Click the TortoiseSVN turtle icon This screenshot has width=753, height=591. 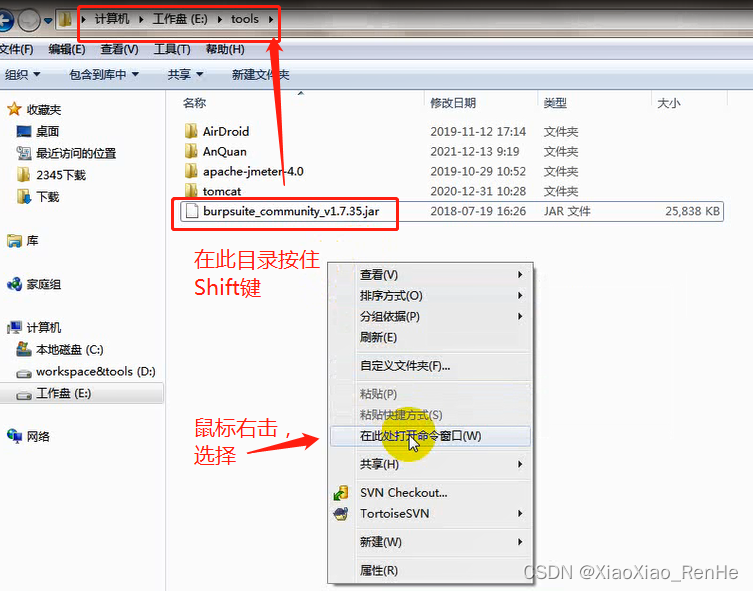(341, 514)
